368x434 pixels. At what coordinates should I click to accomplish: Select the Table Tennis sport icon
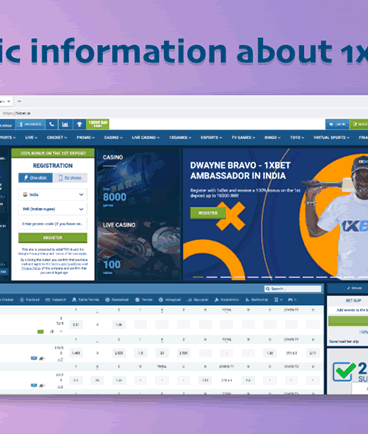(x=86, y=300)
